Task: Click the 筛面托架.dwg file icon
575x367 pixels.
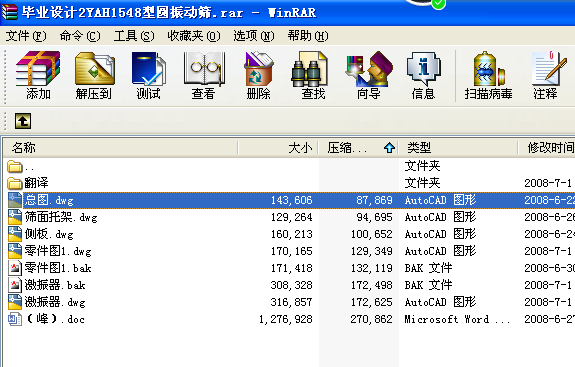Action: click(x=15, y=217)
